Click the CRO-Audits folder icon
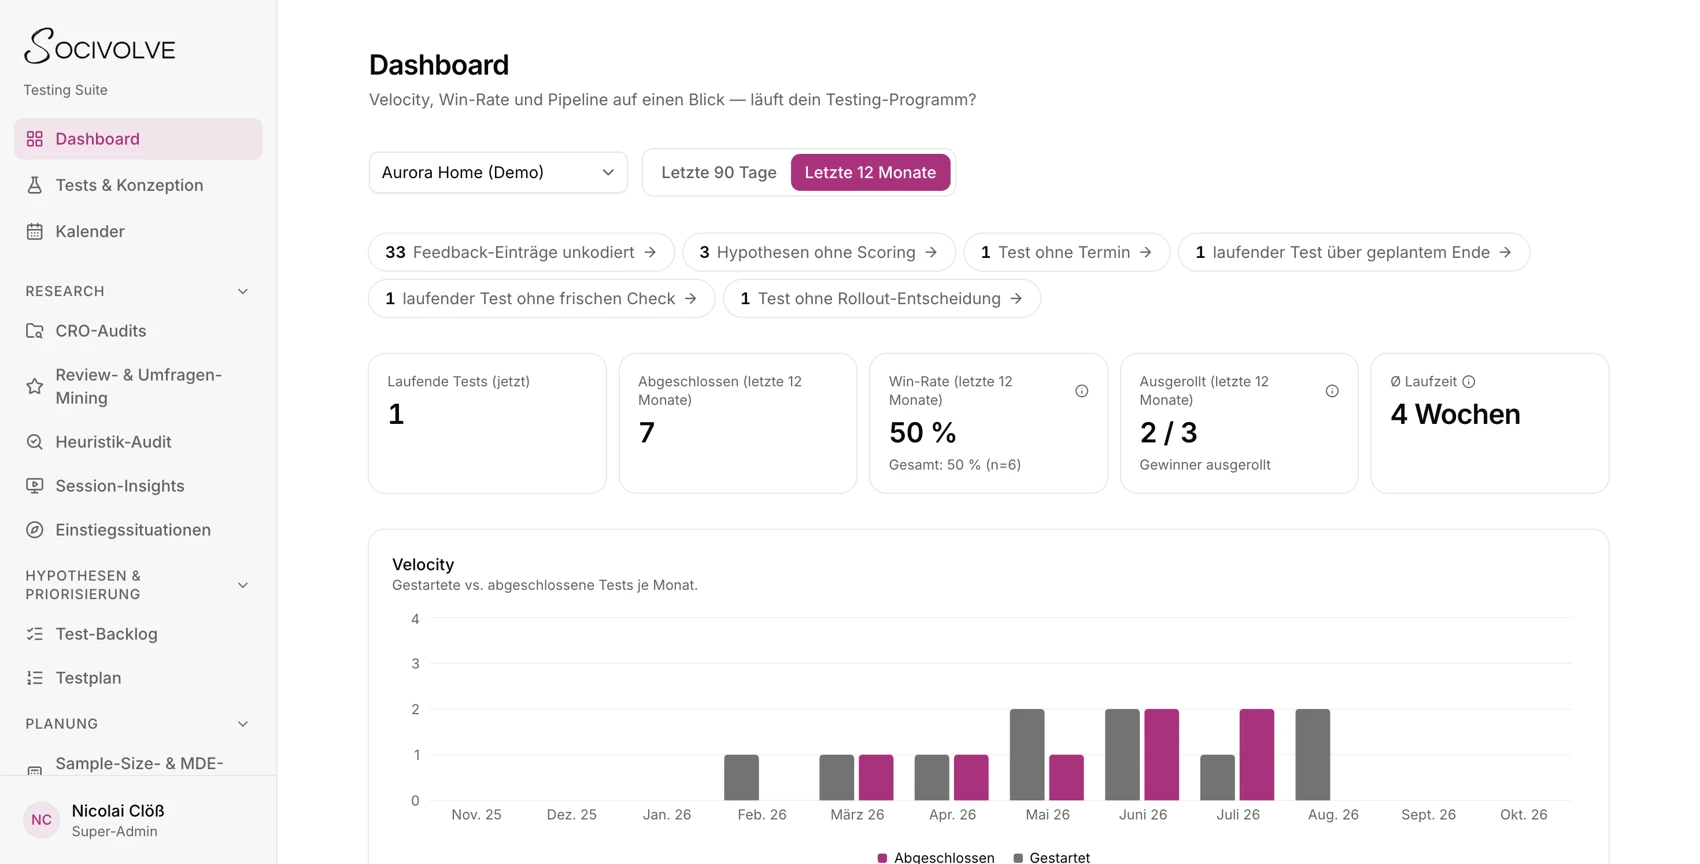Image resolution: width=1700 pixels, height=864 pixels. coord(35,331)
